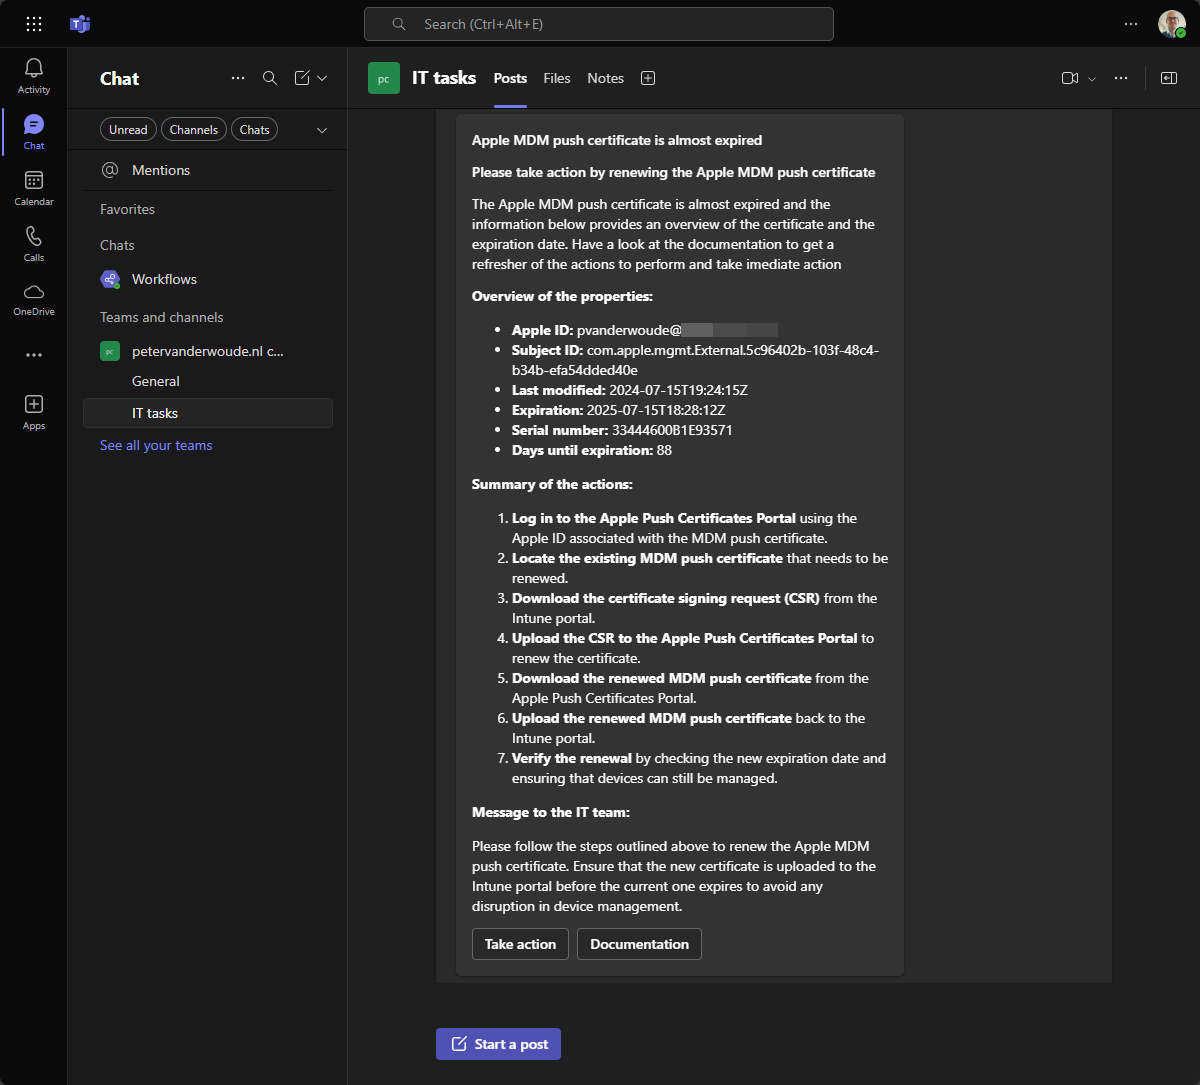Open the new chat compose dropdown arrow

click(322, 78)
